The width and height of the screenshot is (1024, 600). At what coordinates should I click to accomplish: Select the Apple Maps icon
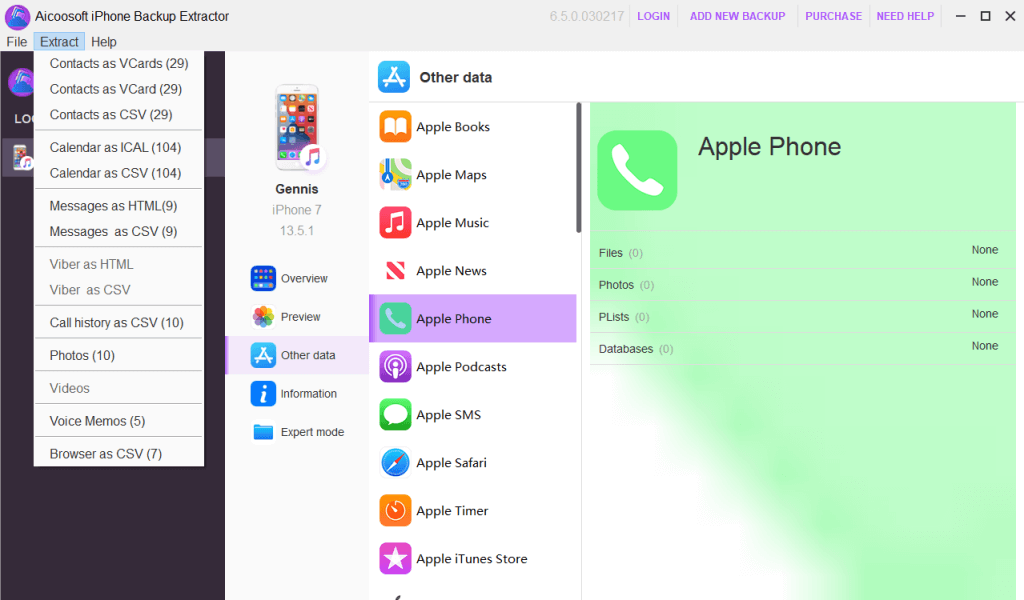tap(395, 175)
